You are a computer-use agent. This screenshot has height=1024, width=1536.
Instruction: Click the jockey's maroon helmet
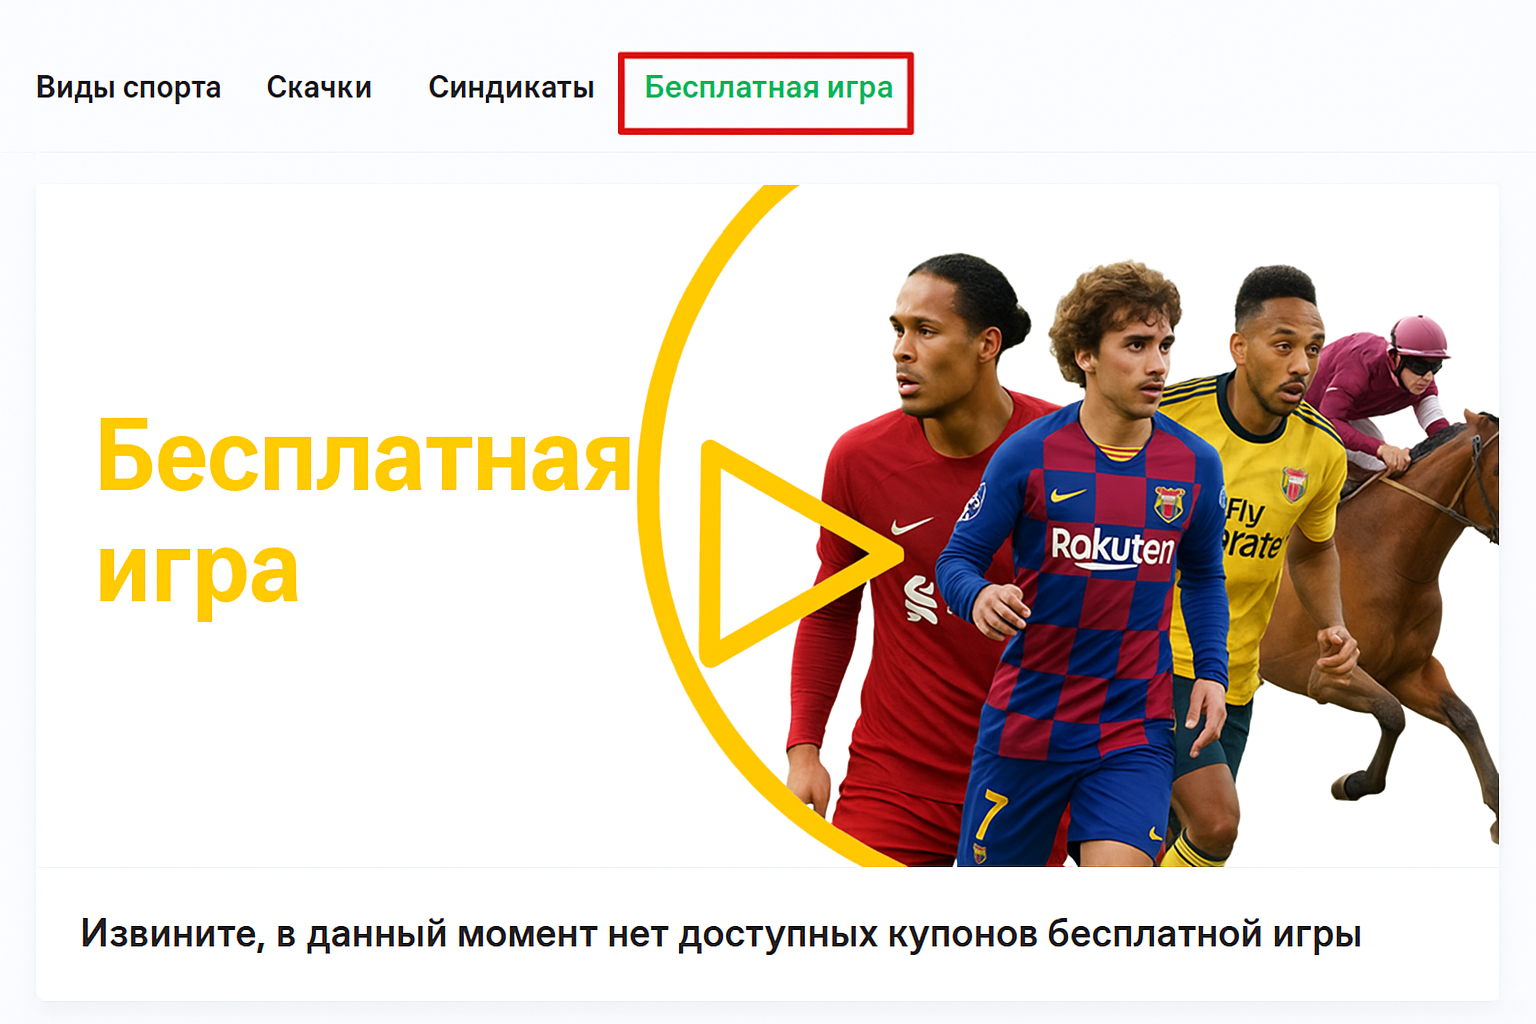coord(1418,335)
